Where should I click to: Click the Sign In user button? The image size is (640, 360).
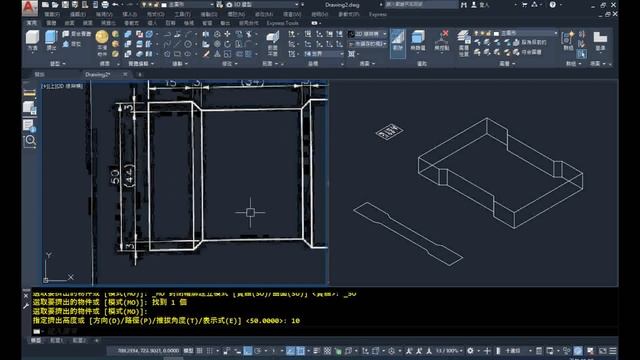point(481,4)
